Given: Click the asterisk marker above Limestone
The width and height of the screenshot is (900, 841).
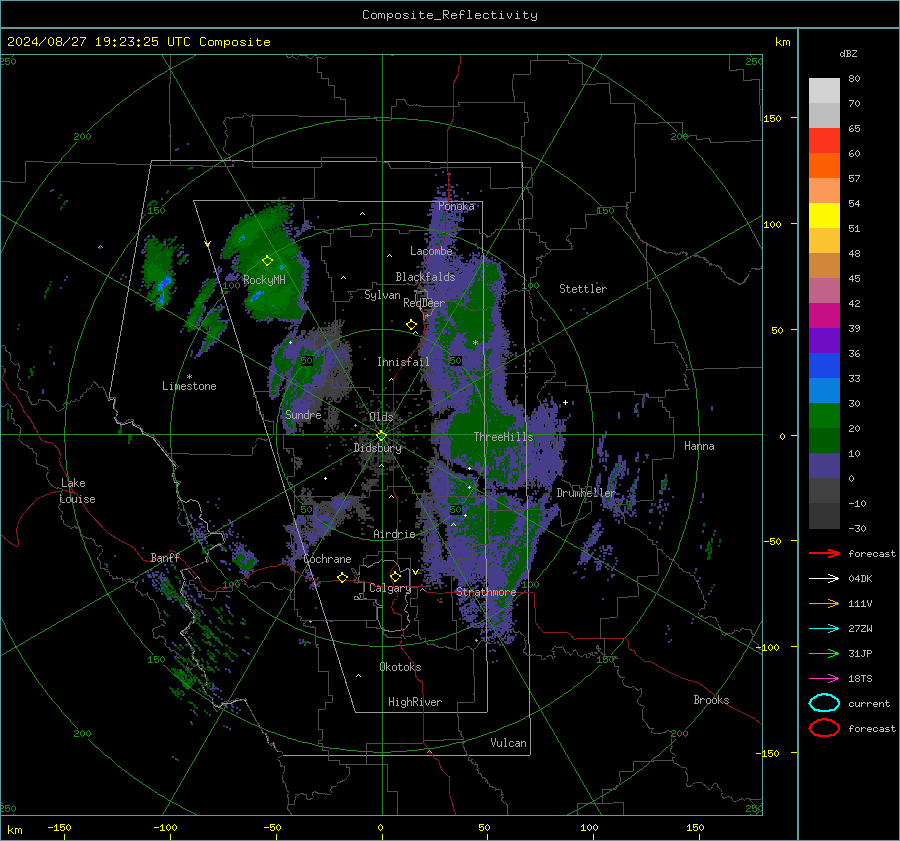Looking at the screenshot, I should coord(189,377).
